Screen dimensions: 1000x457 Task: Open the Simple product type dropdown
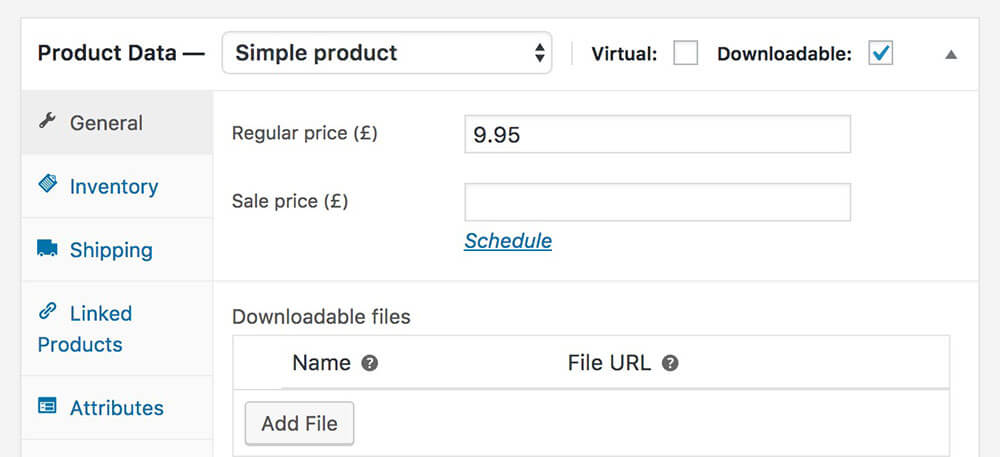point(386,53)
